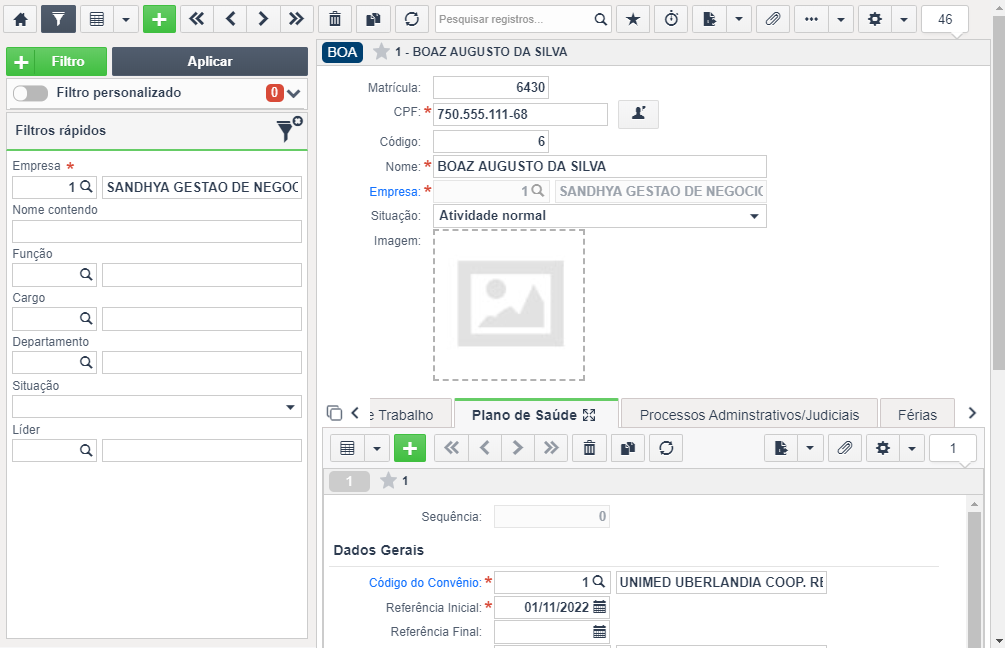
Task: Click the Aplicar button
Action: (210, 62)
